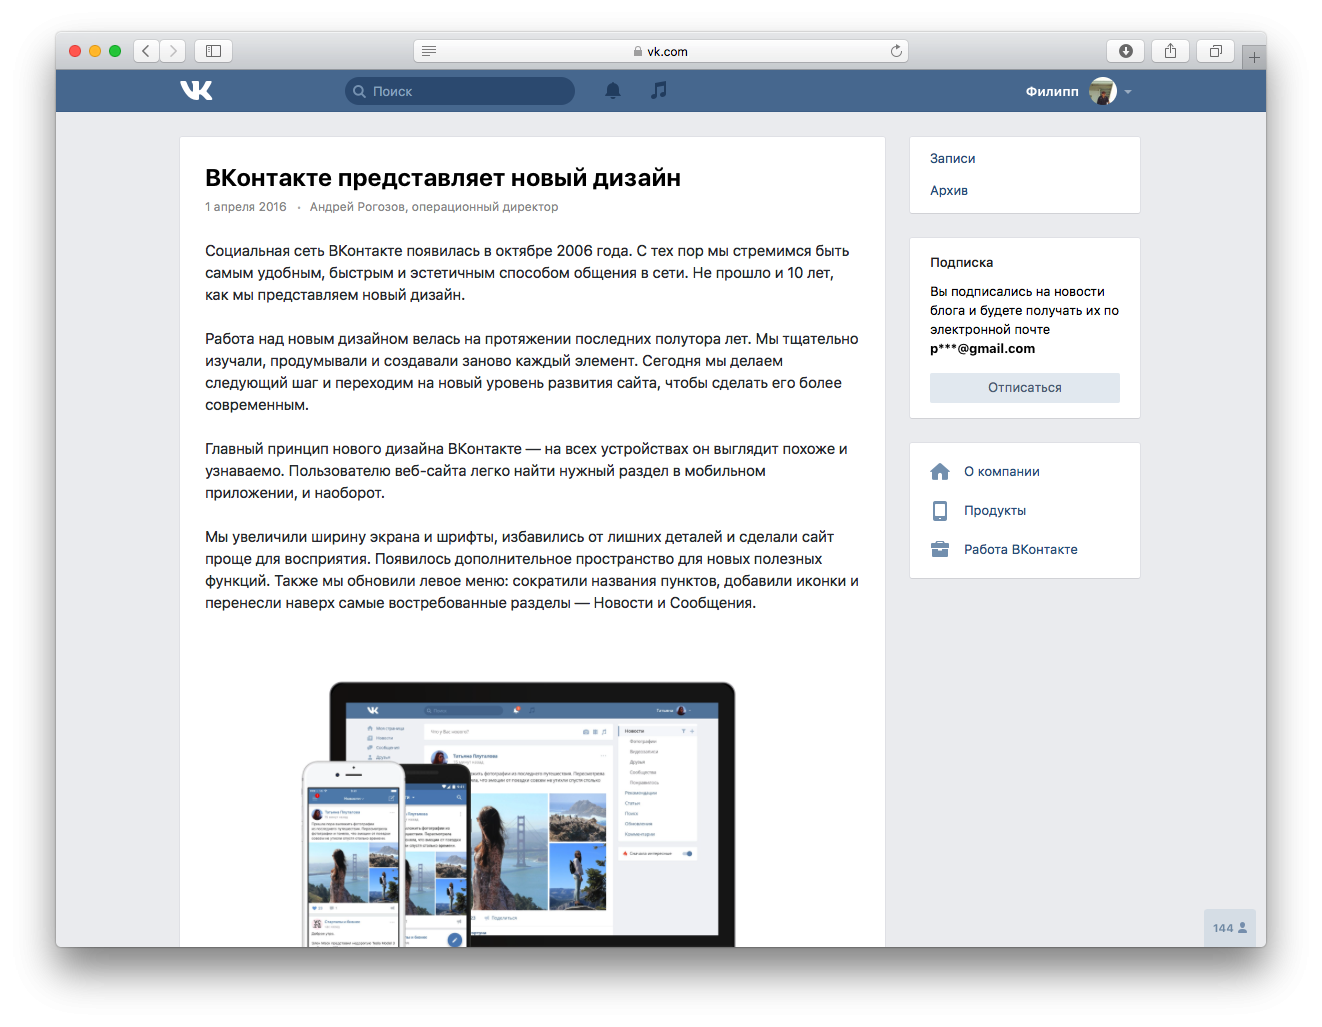Click the briefcase icon beside Работа ВКонтакте
The height and width of the screenshot is (1027, 1322).
coord(940,549)
